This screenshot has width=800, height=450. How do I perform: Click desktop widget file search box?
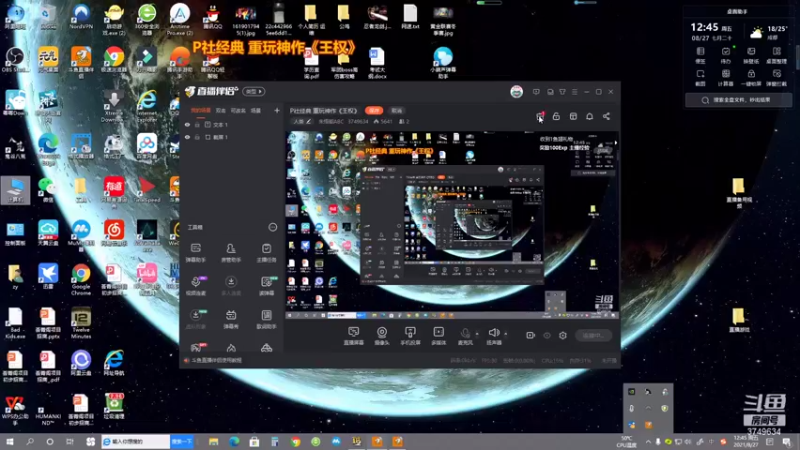pos(738,100)
